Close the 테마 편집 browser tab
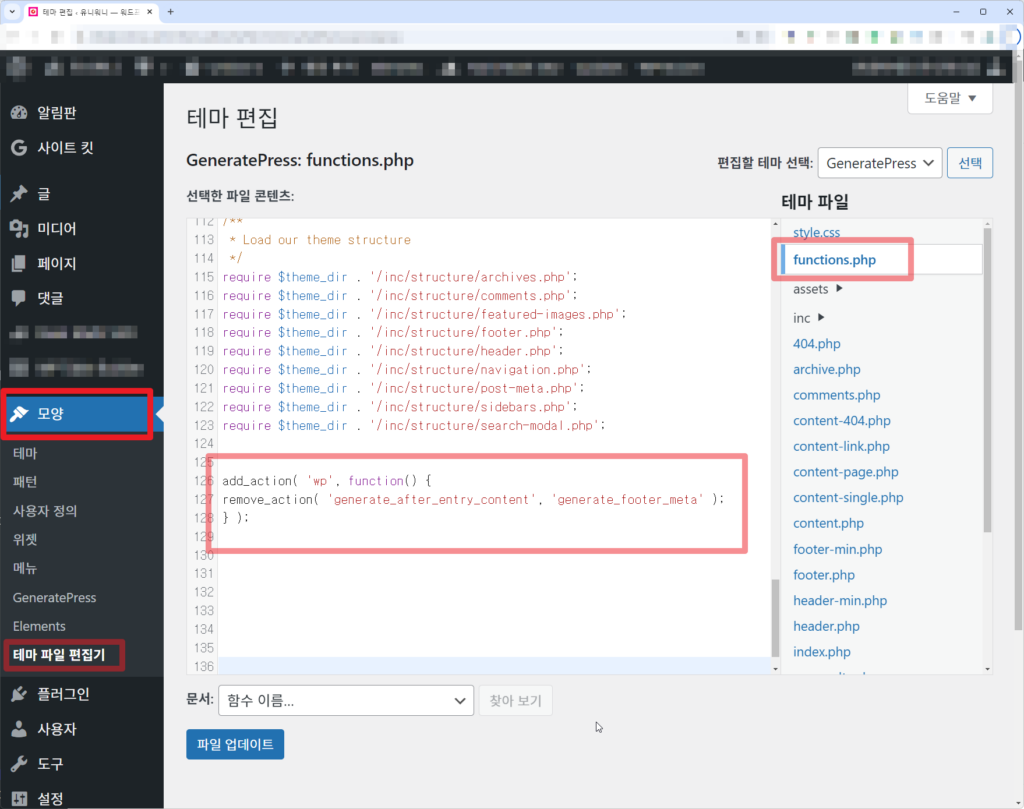 pyautogui.click(x=150, y=12)
